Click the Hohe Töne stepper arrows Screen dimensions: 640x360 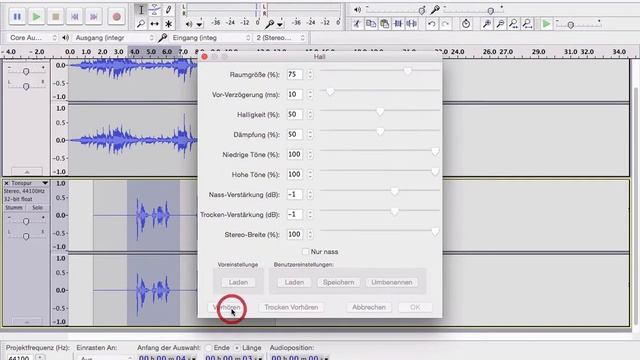pos(310,174)
